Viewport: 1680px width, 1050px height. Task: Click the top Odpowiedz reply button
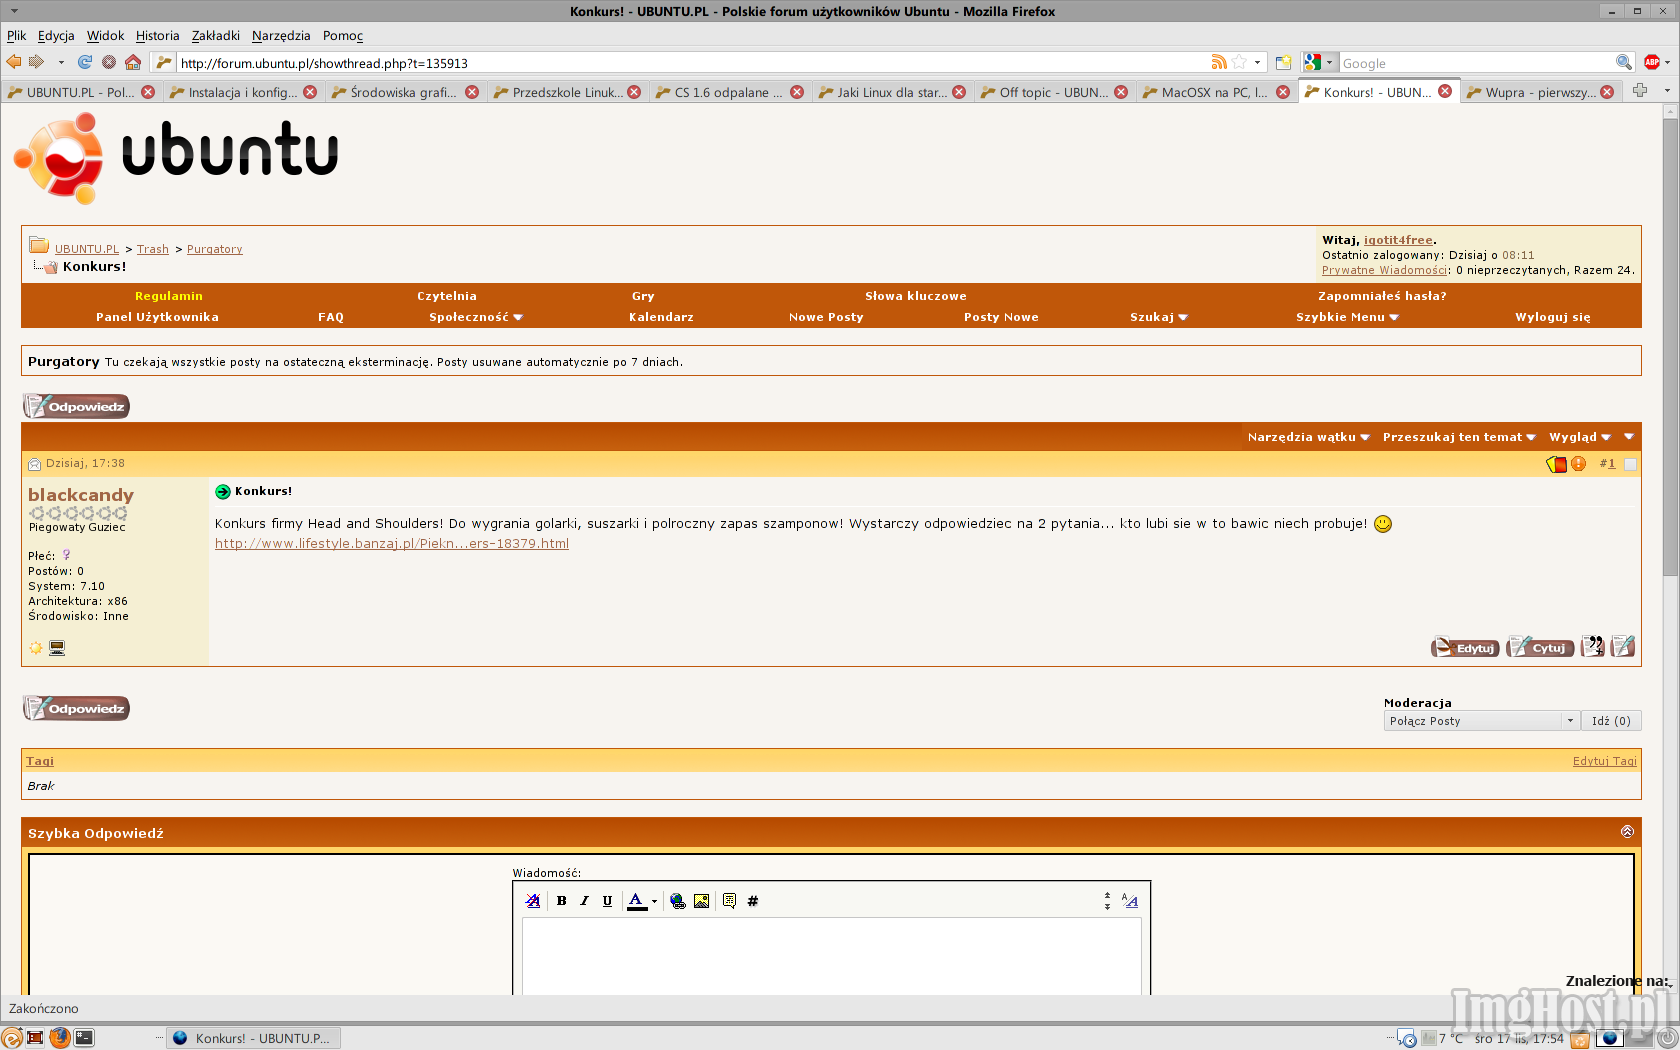tap(77, 406)
